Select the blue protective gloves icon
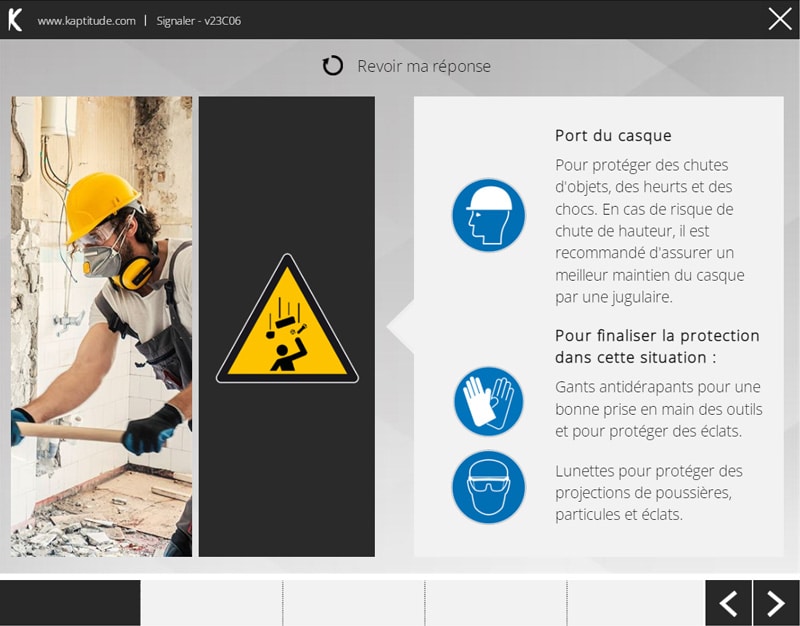The width and height of the screenshot is (800, 626). (x=488, y=401)
